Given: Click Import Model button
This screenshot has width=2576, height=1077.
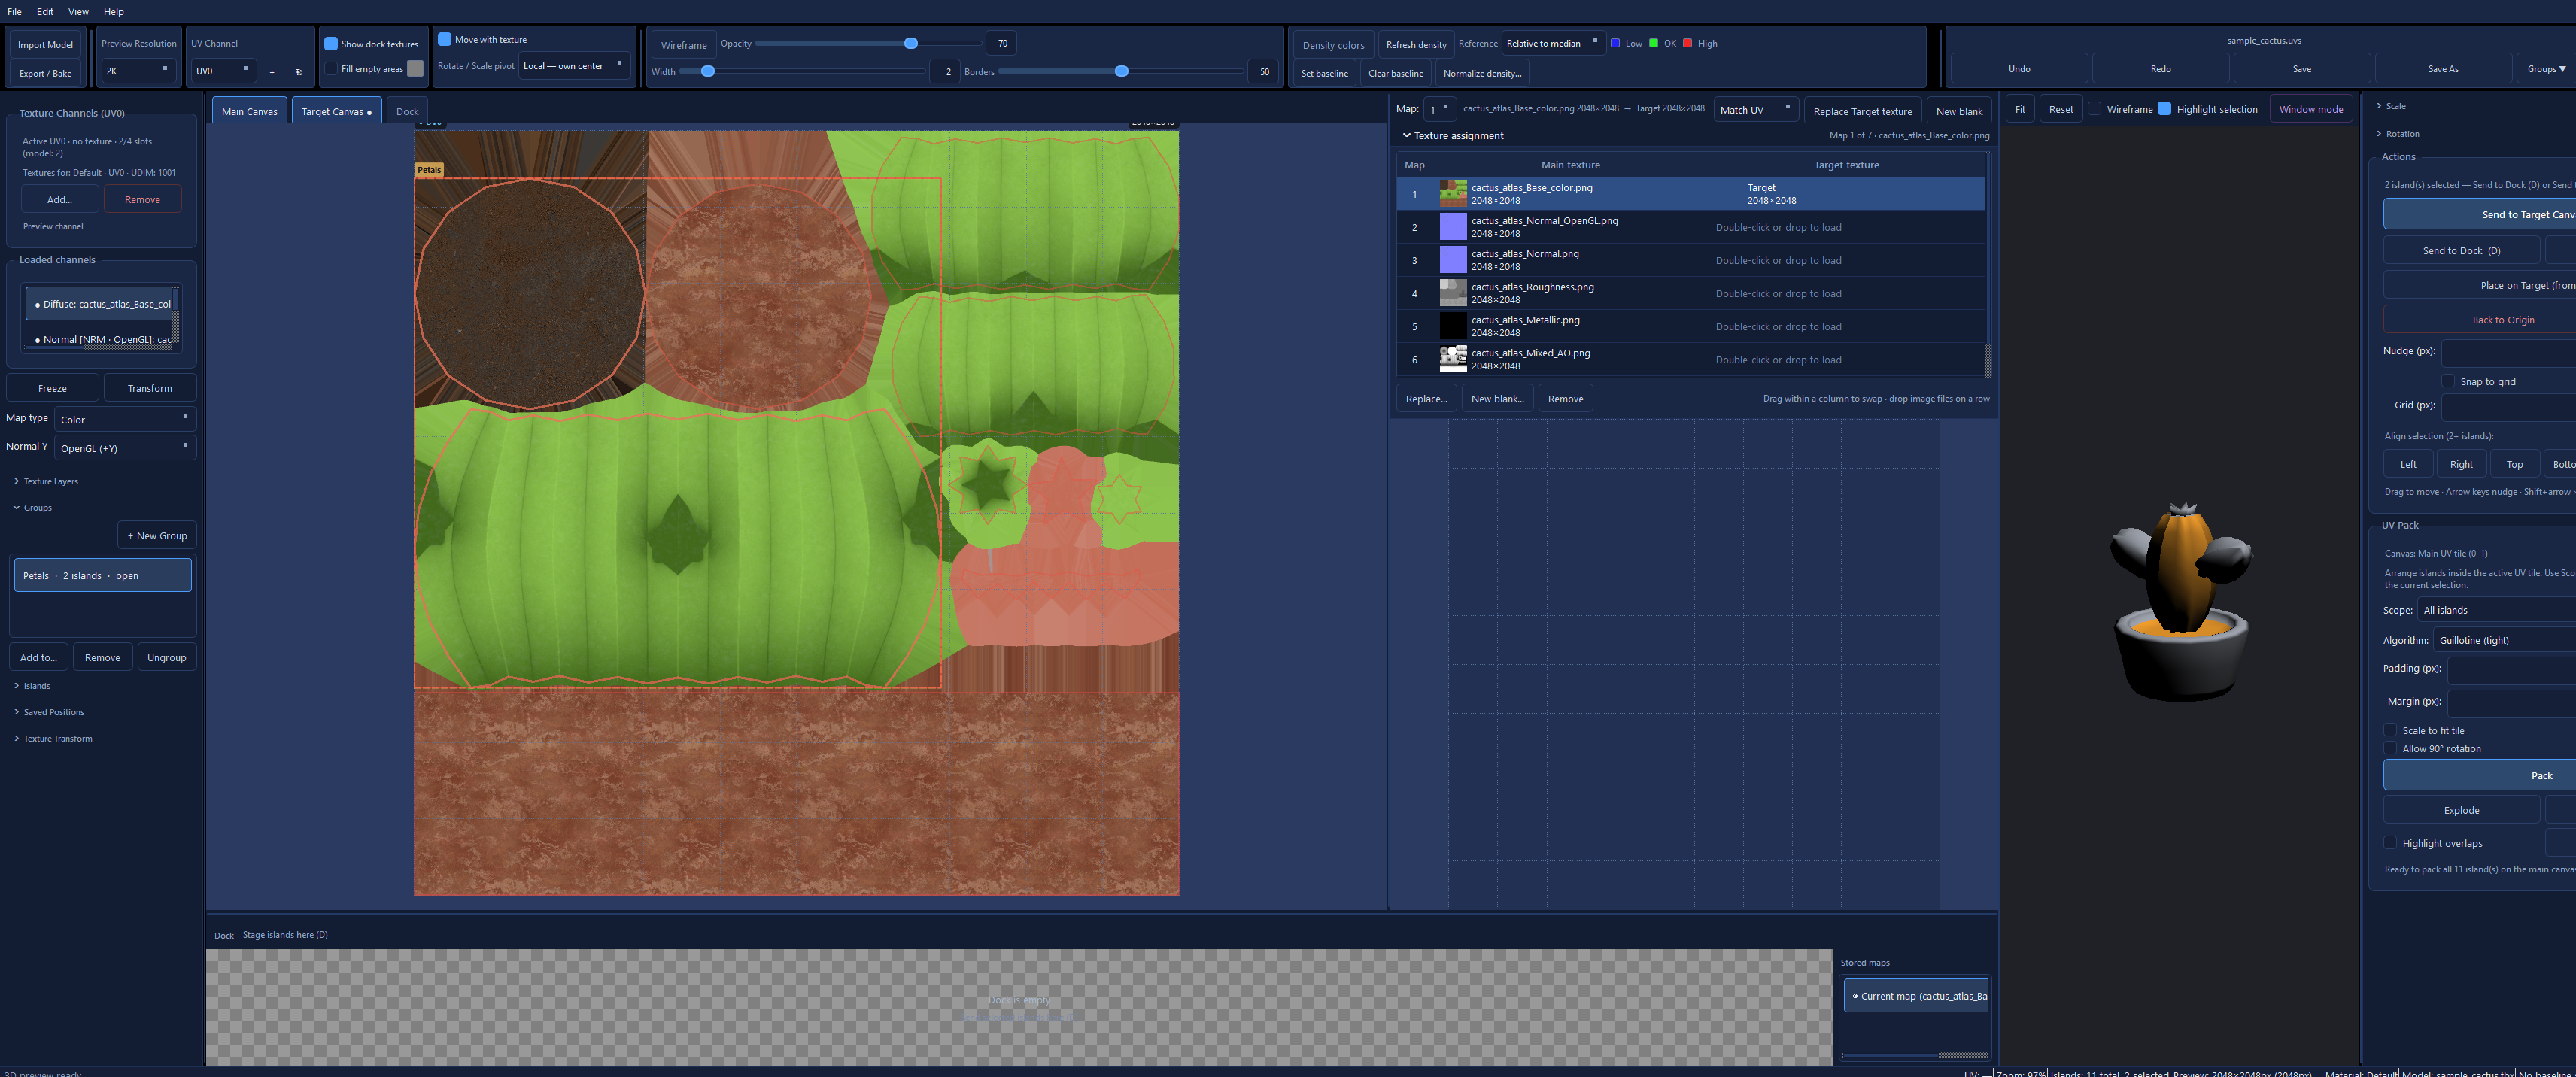Looking at the screenshot, I should [45, 44].
